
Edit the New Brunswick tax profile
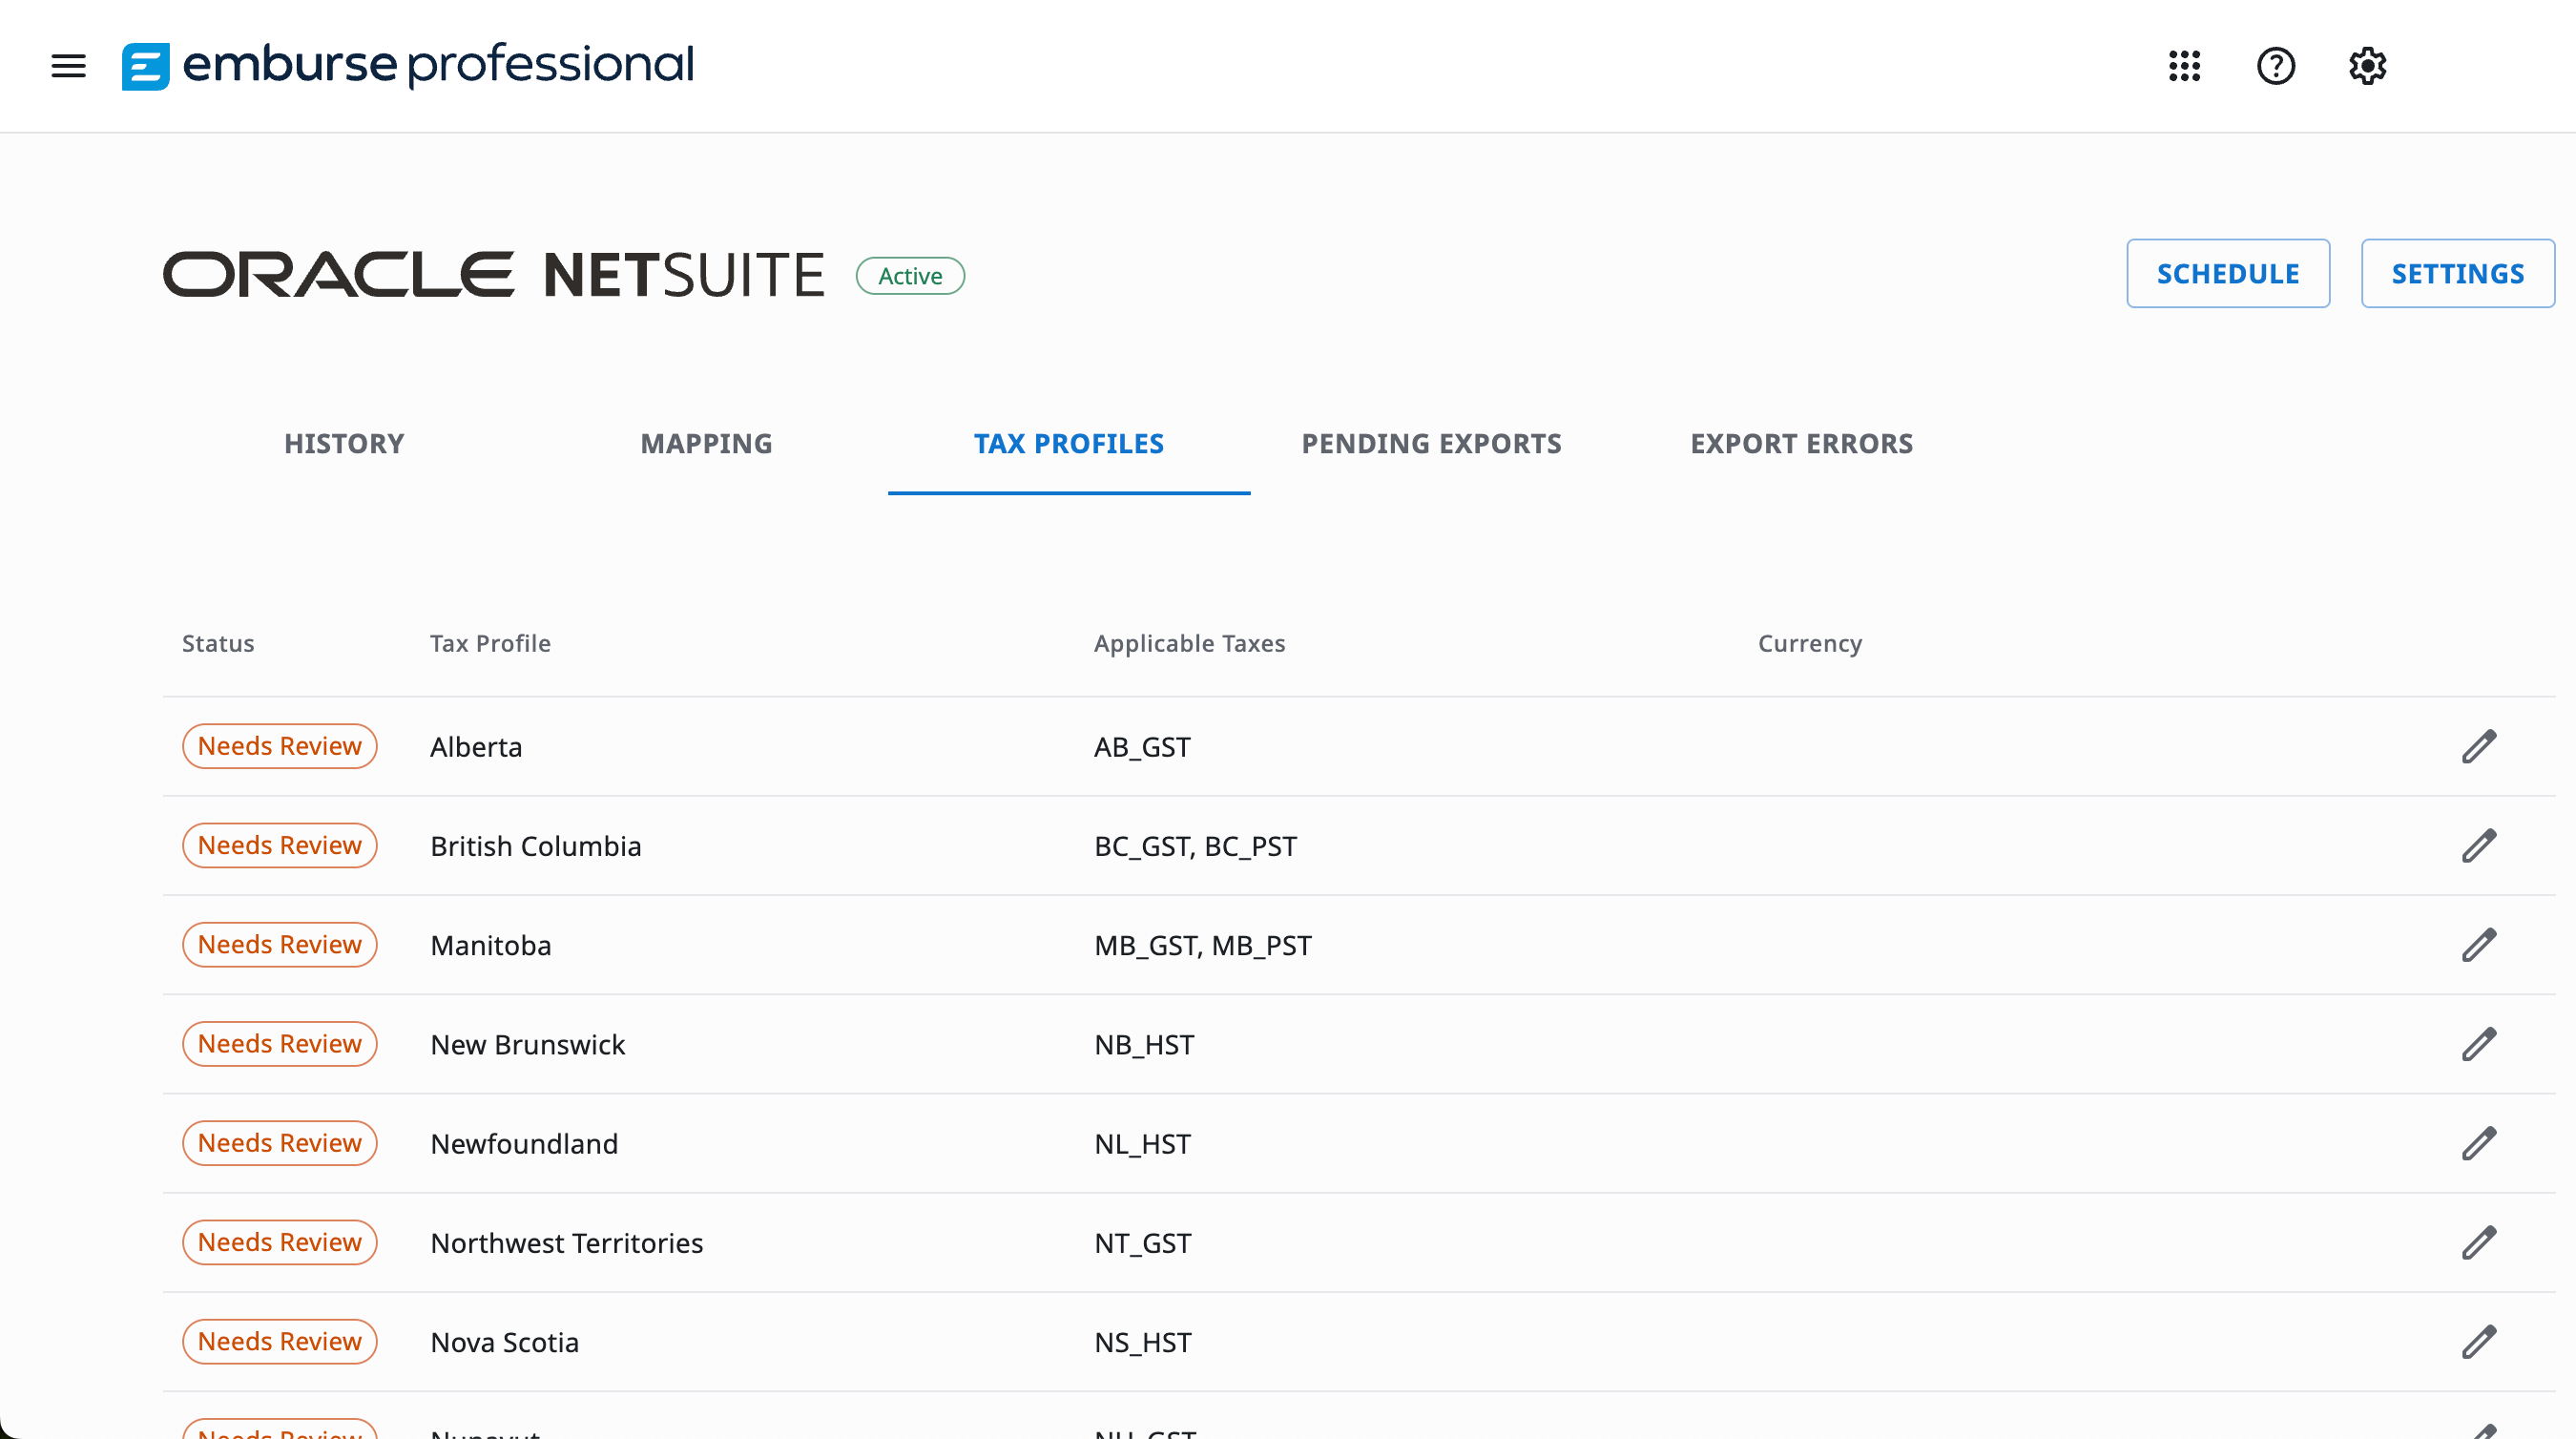tap(2478, 1044)
